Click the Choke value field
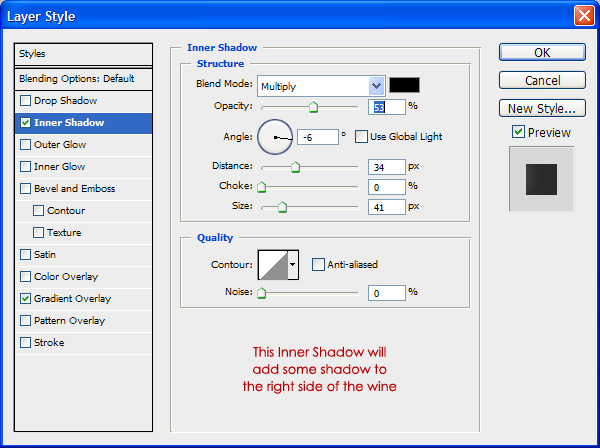Image resolution: width=600 pixels, height=448 pixels. pos(386,187)
